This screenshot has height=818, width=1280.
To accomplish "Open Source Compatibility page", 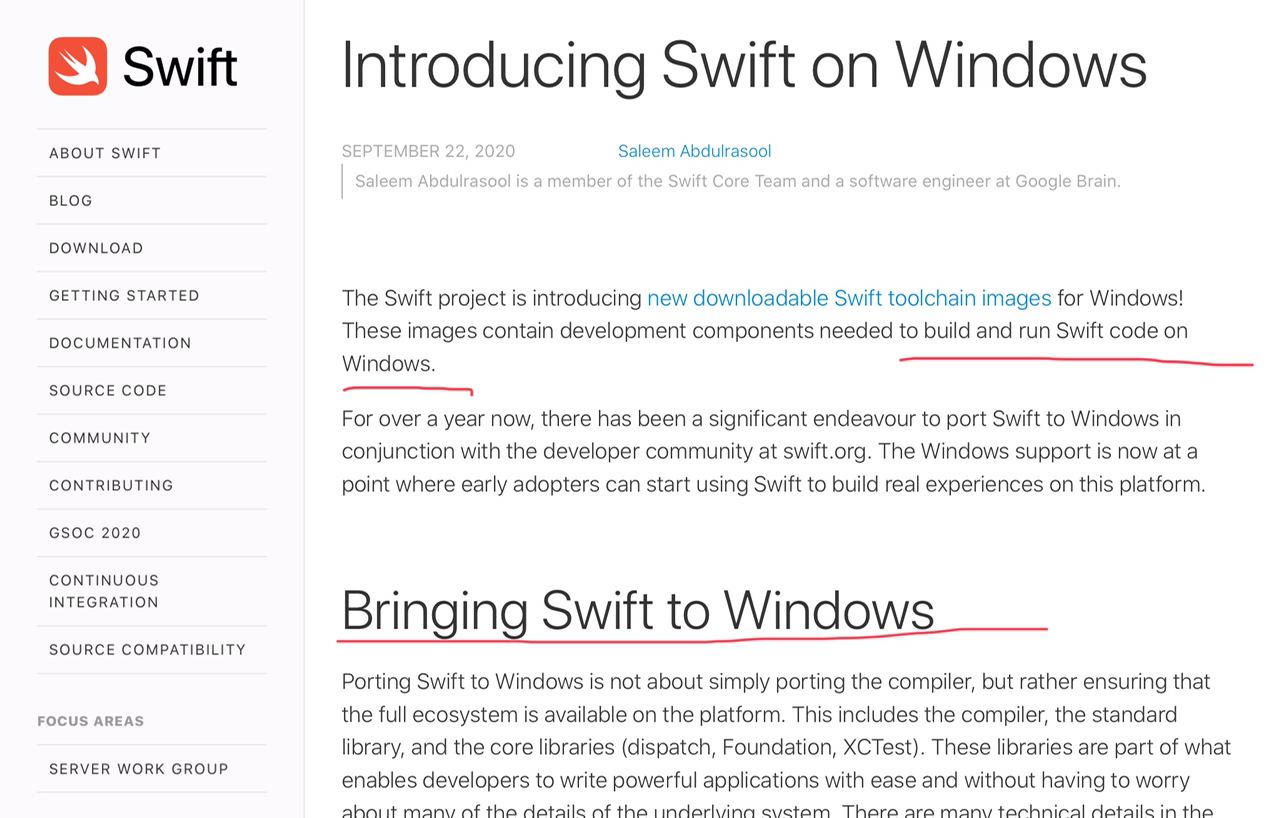I will click(x=147, y=650).
